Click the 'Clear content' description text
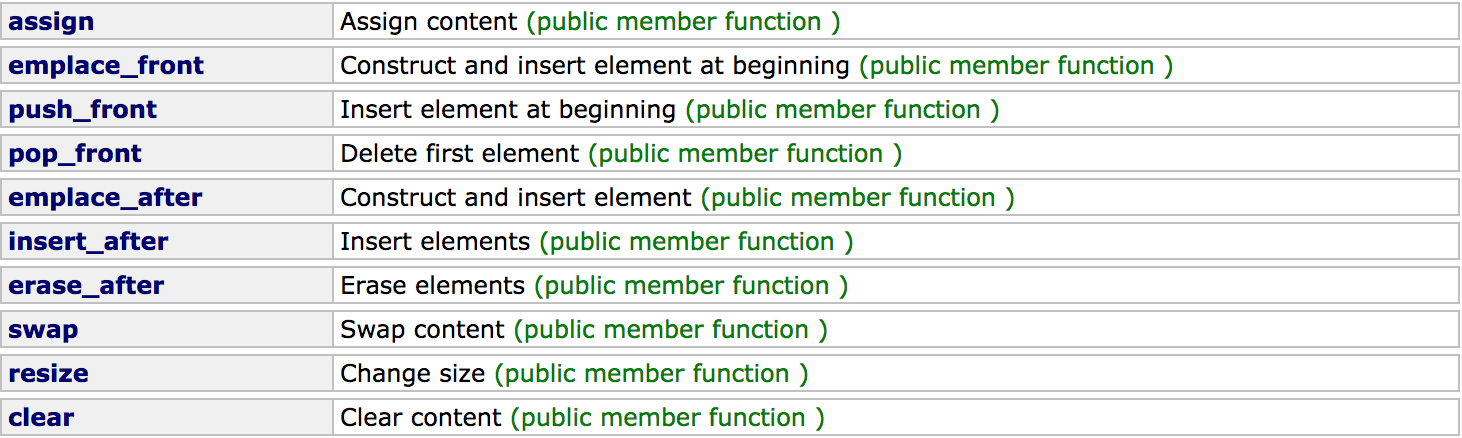Screen dimensions: 1462x438 click(421, 418)
